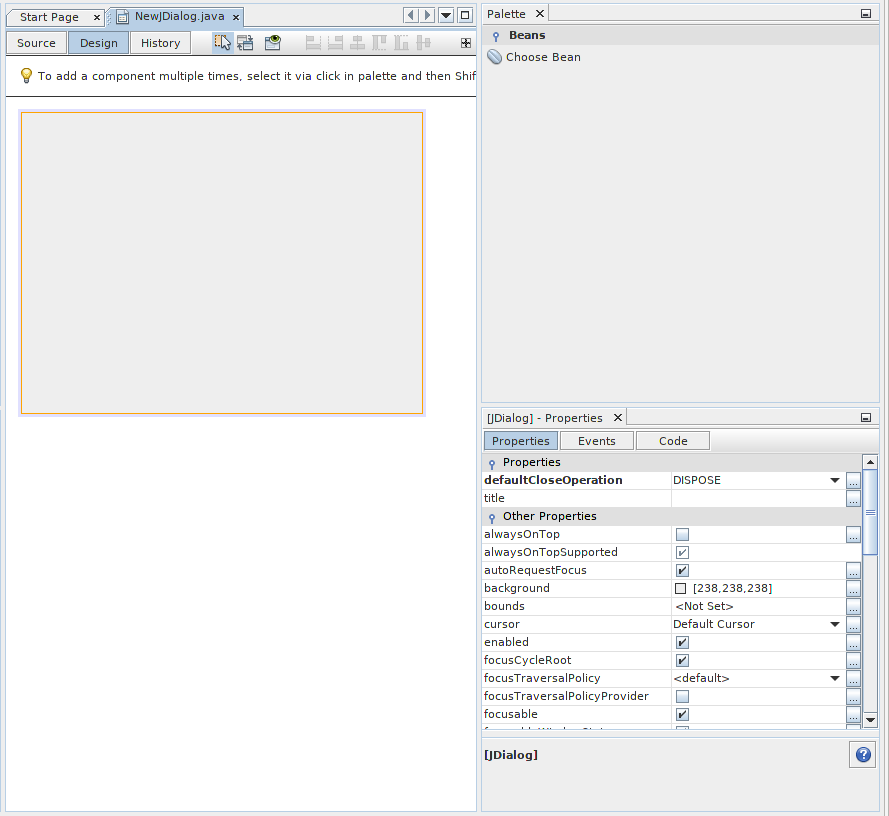889x816 pixels.
Task: Open custom editor for defaultCloseOperation
Action: [853, 480]
